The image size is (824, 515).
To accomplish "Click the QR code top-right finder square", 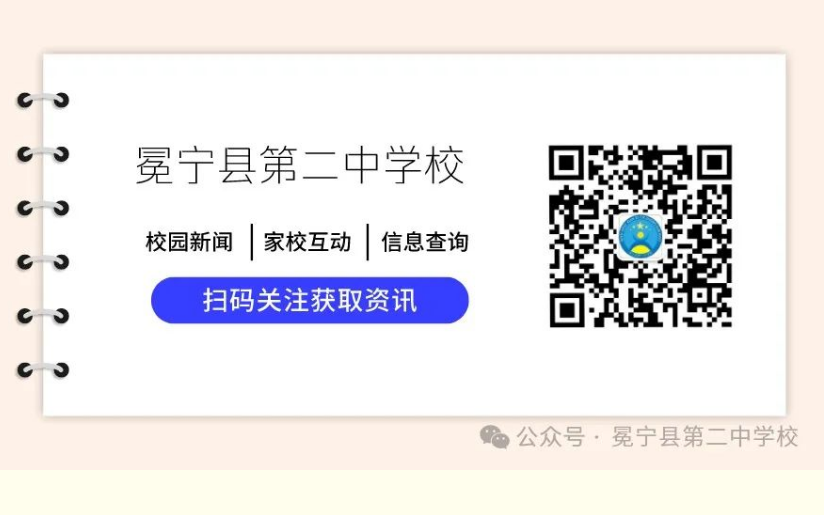I will click(714, 162).
